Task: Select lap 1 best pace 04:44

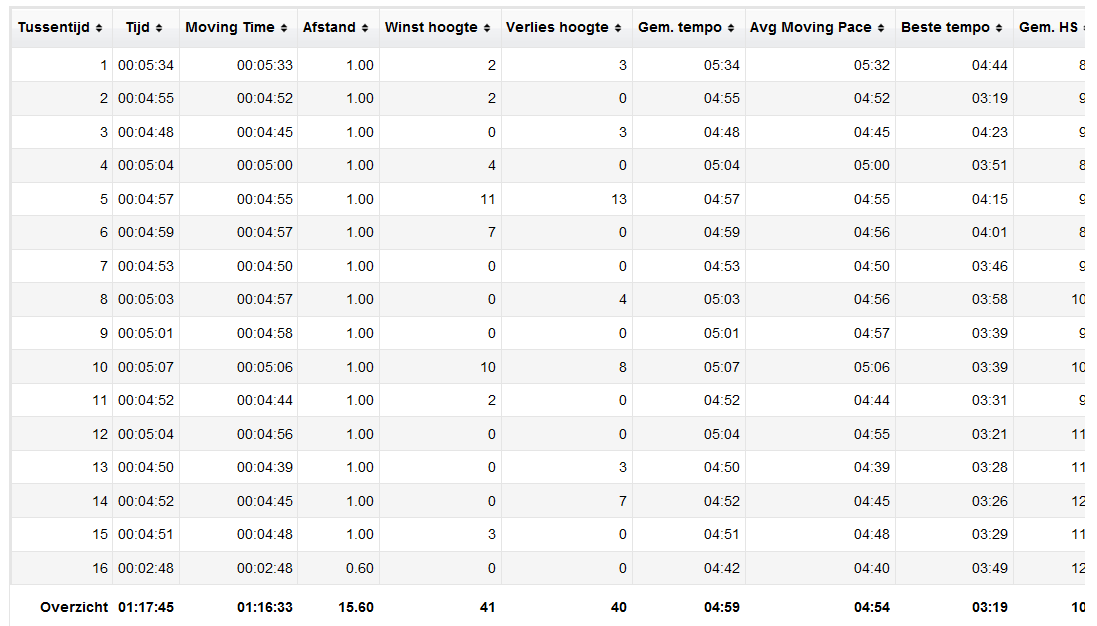Action: [x=989, y=65]
